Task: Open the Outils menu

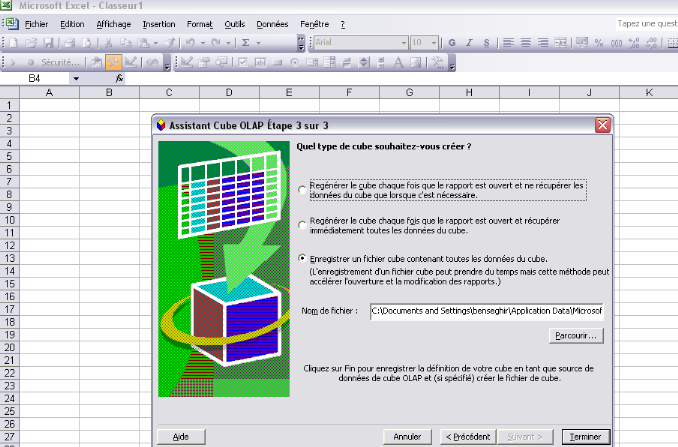Action: click(x=235, y=24)
